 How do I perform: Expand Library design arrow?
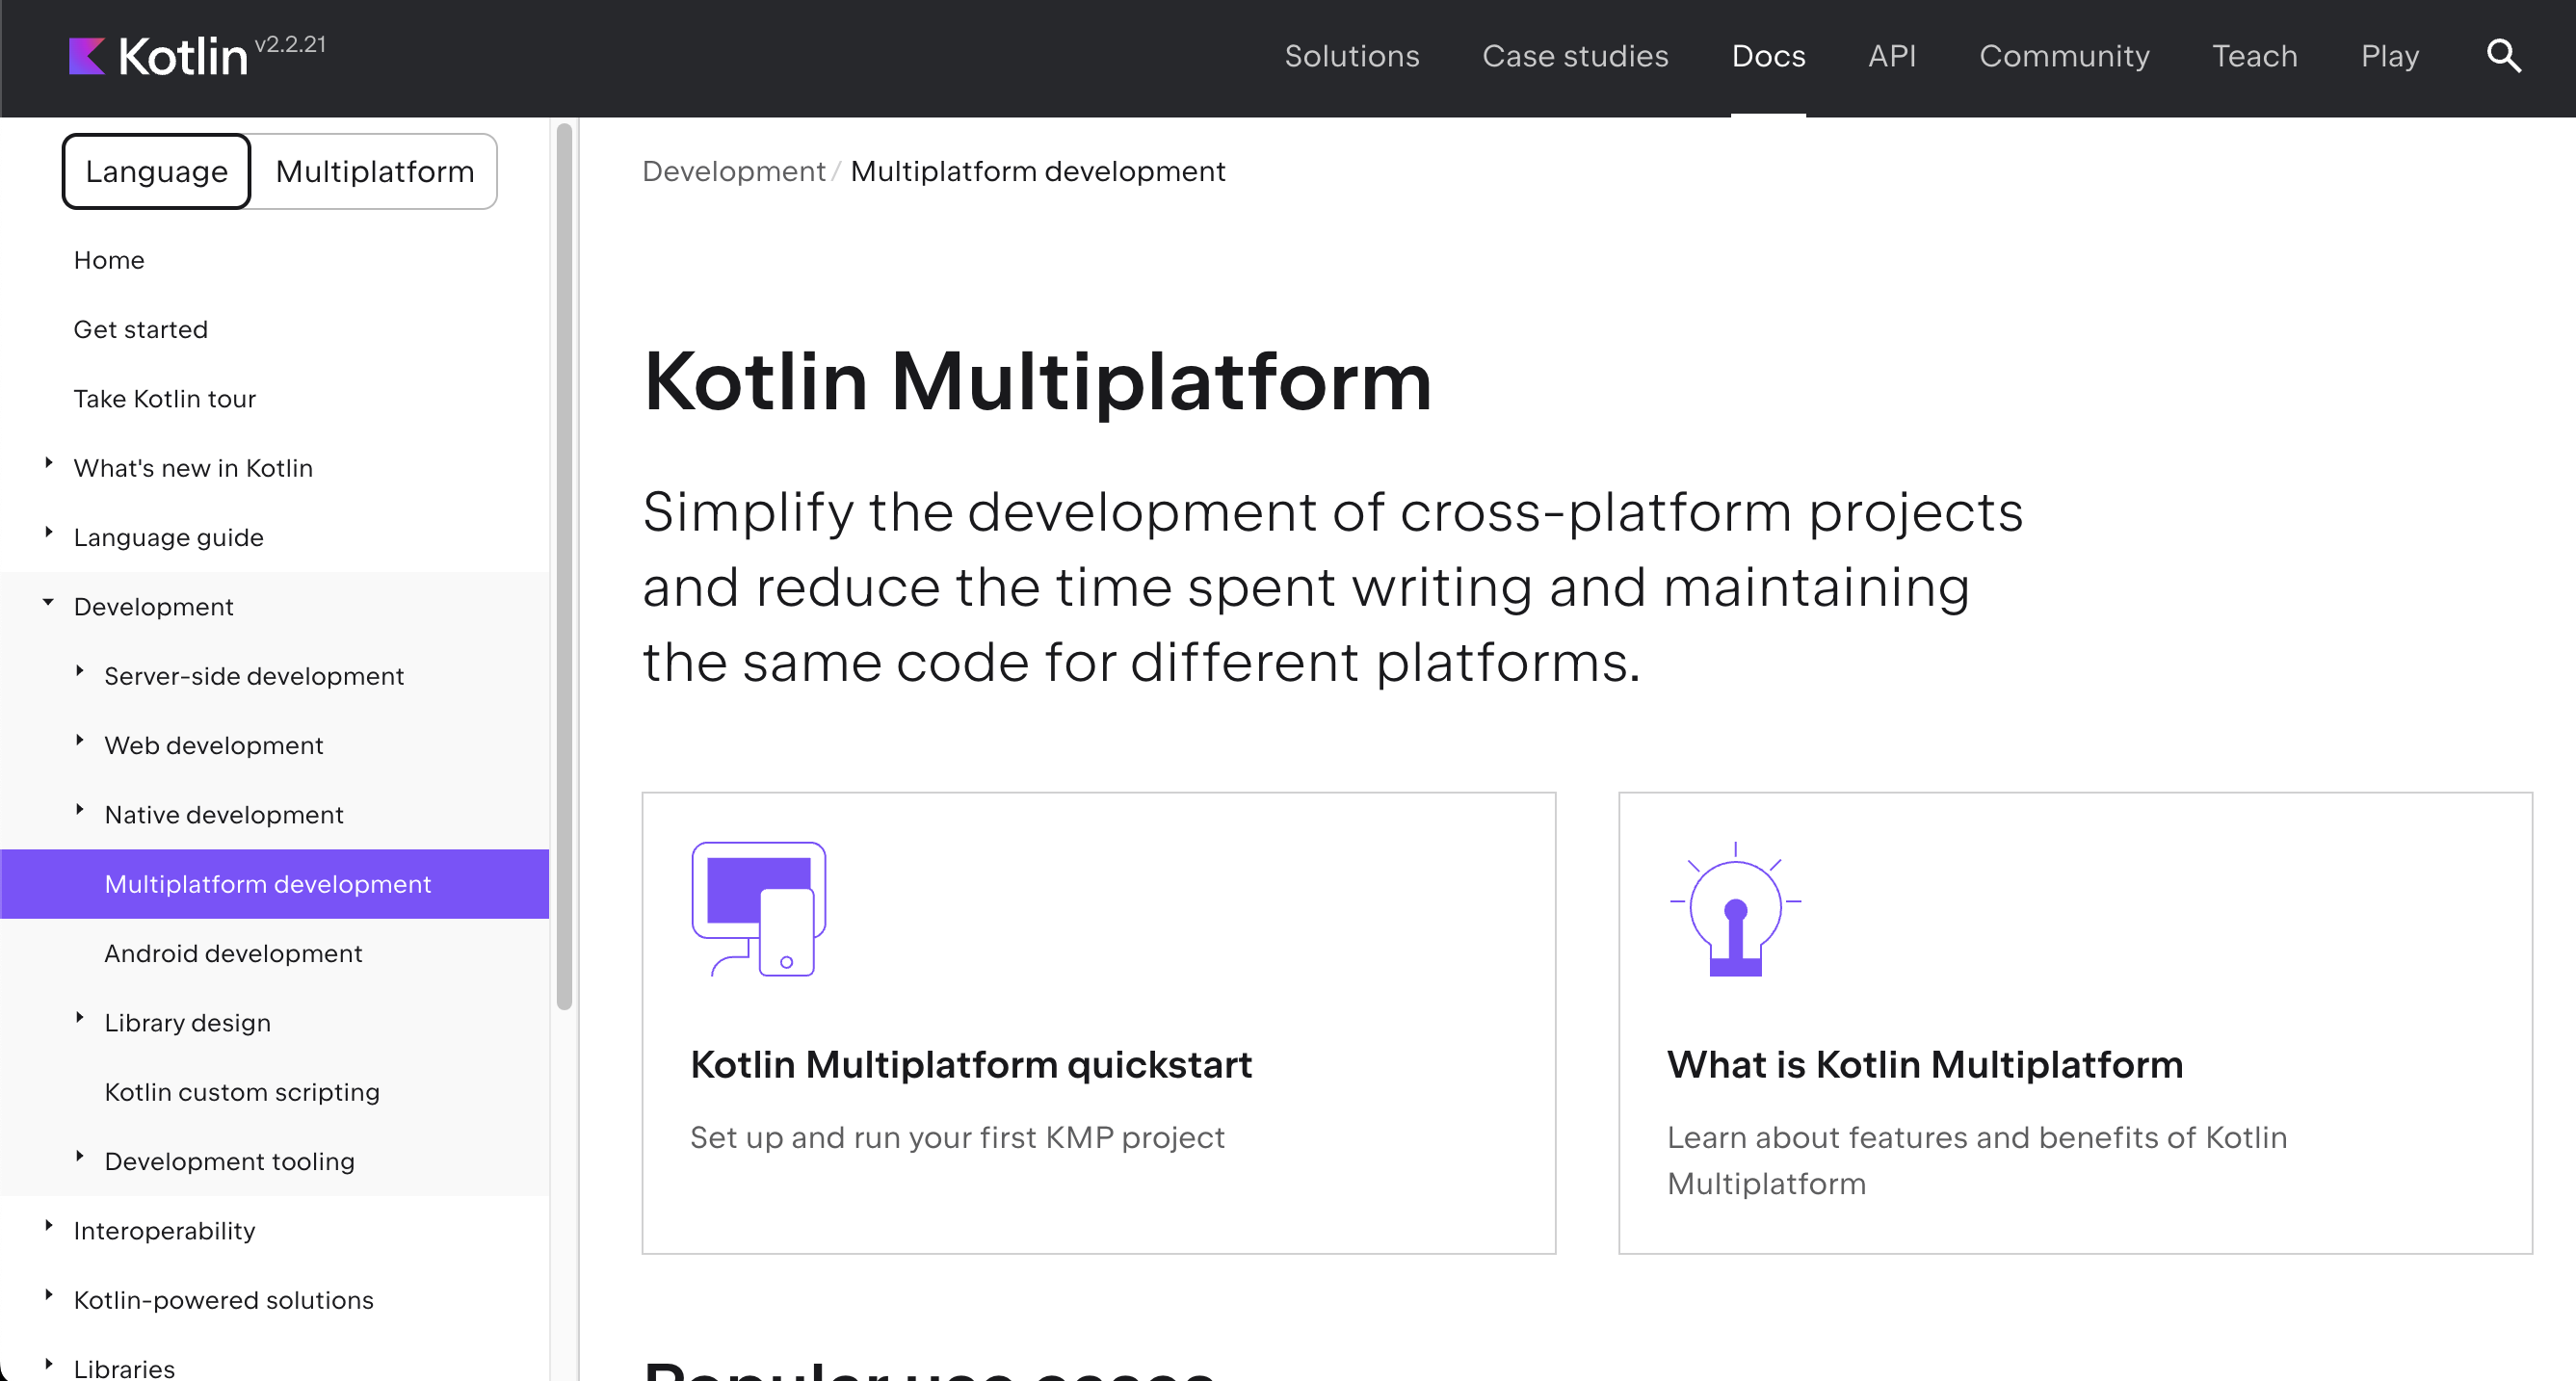click(79, 1018)
